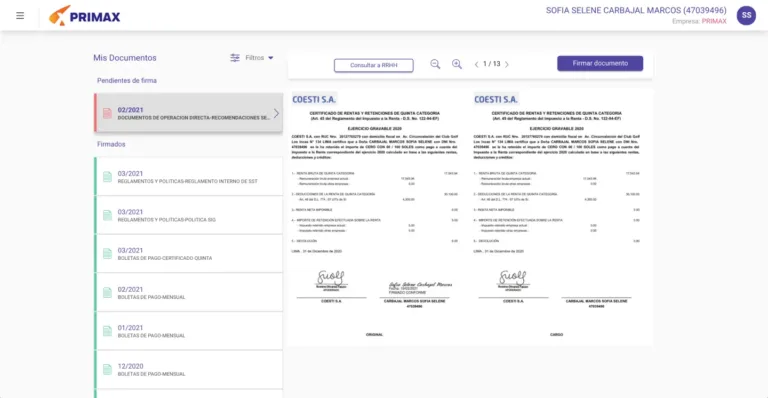Click the red pending document icon

point(107,114)
